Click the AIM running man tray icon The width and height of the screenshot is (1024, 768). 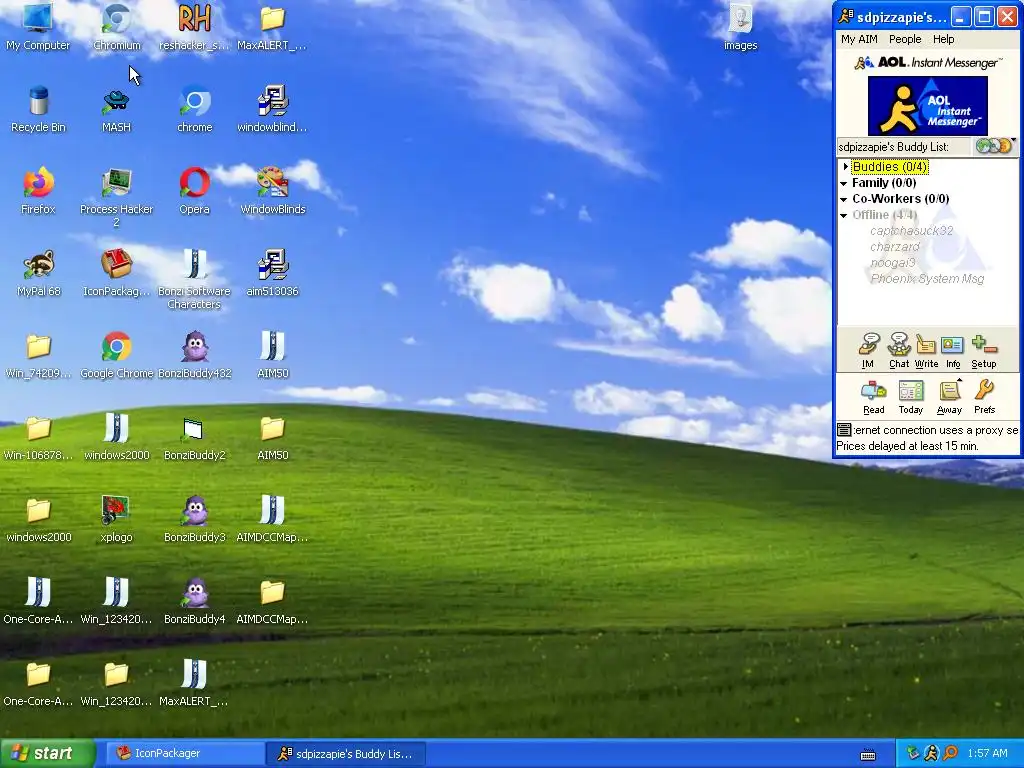[x=931, y=753]
